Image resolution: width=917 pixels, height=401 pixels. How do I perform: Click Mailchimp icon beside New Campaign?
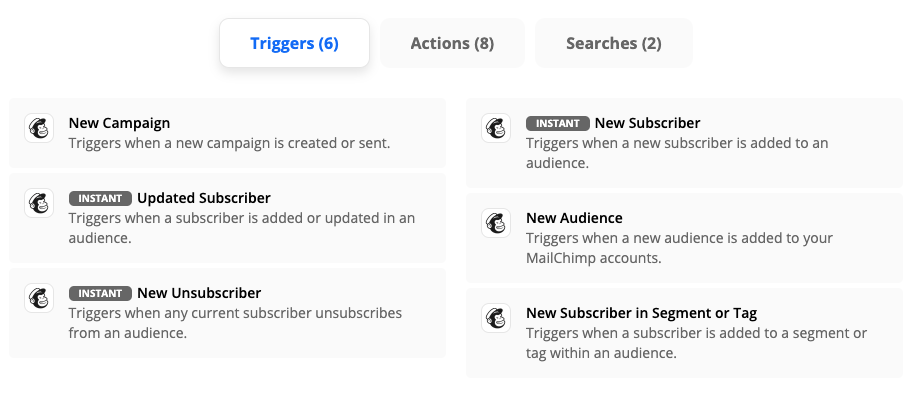point(39,128)
